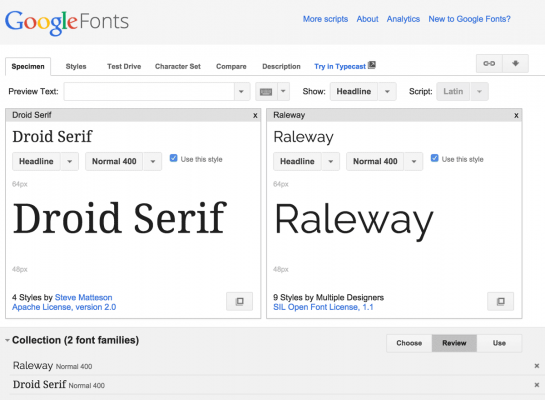
Task: Open the Analytics link
Action: (x=403, y=19)
